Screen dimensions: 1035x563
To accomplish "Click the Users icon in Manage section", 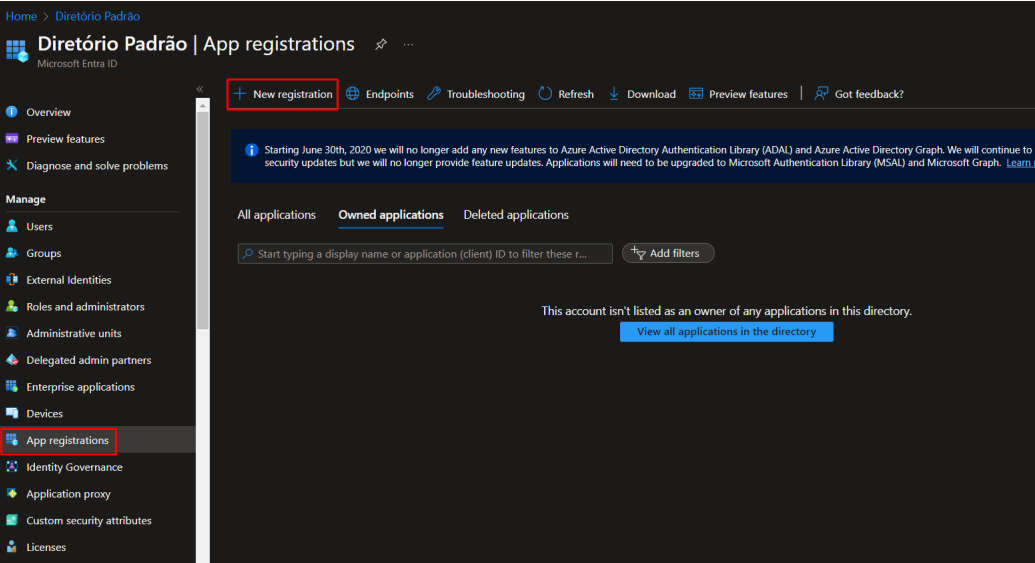I will click(x=12, y=226).
